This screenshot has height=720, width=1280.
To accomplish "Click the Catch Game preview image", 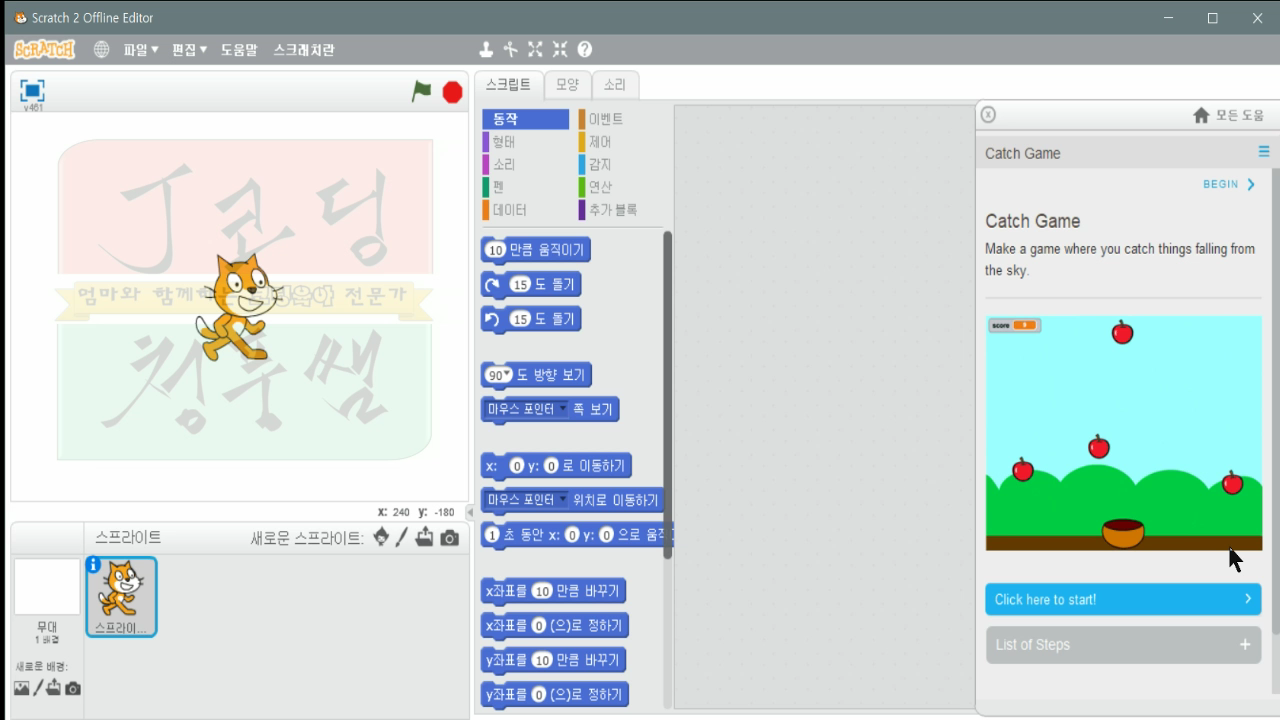I will (x=1124, y=433).
